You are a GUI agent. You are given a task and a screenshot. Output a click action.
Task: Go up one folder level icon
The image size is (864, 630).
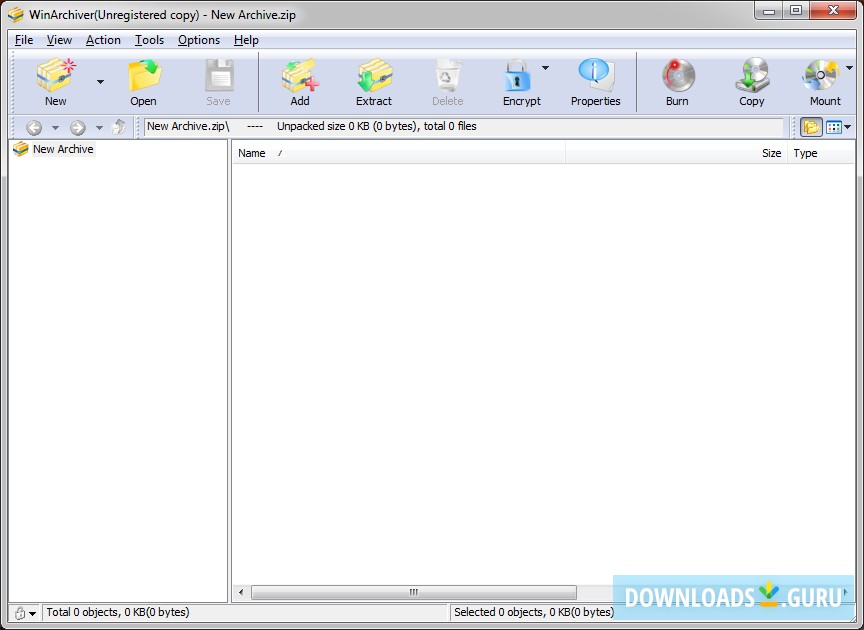(118, 127)
